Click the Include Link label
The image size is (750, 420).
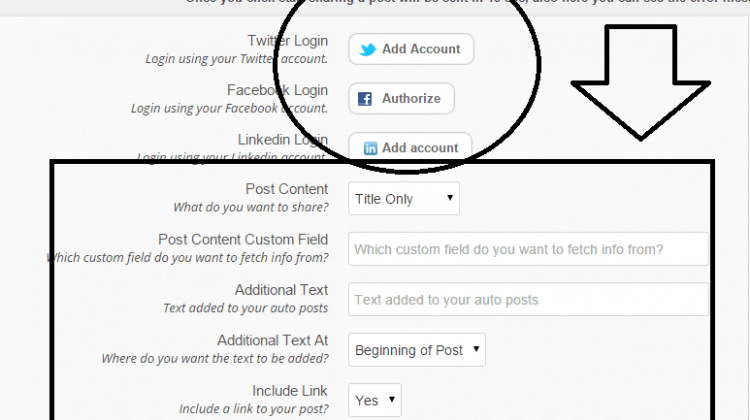click(290, 391)
